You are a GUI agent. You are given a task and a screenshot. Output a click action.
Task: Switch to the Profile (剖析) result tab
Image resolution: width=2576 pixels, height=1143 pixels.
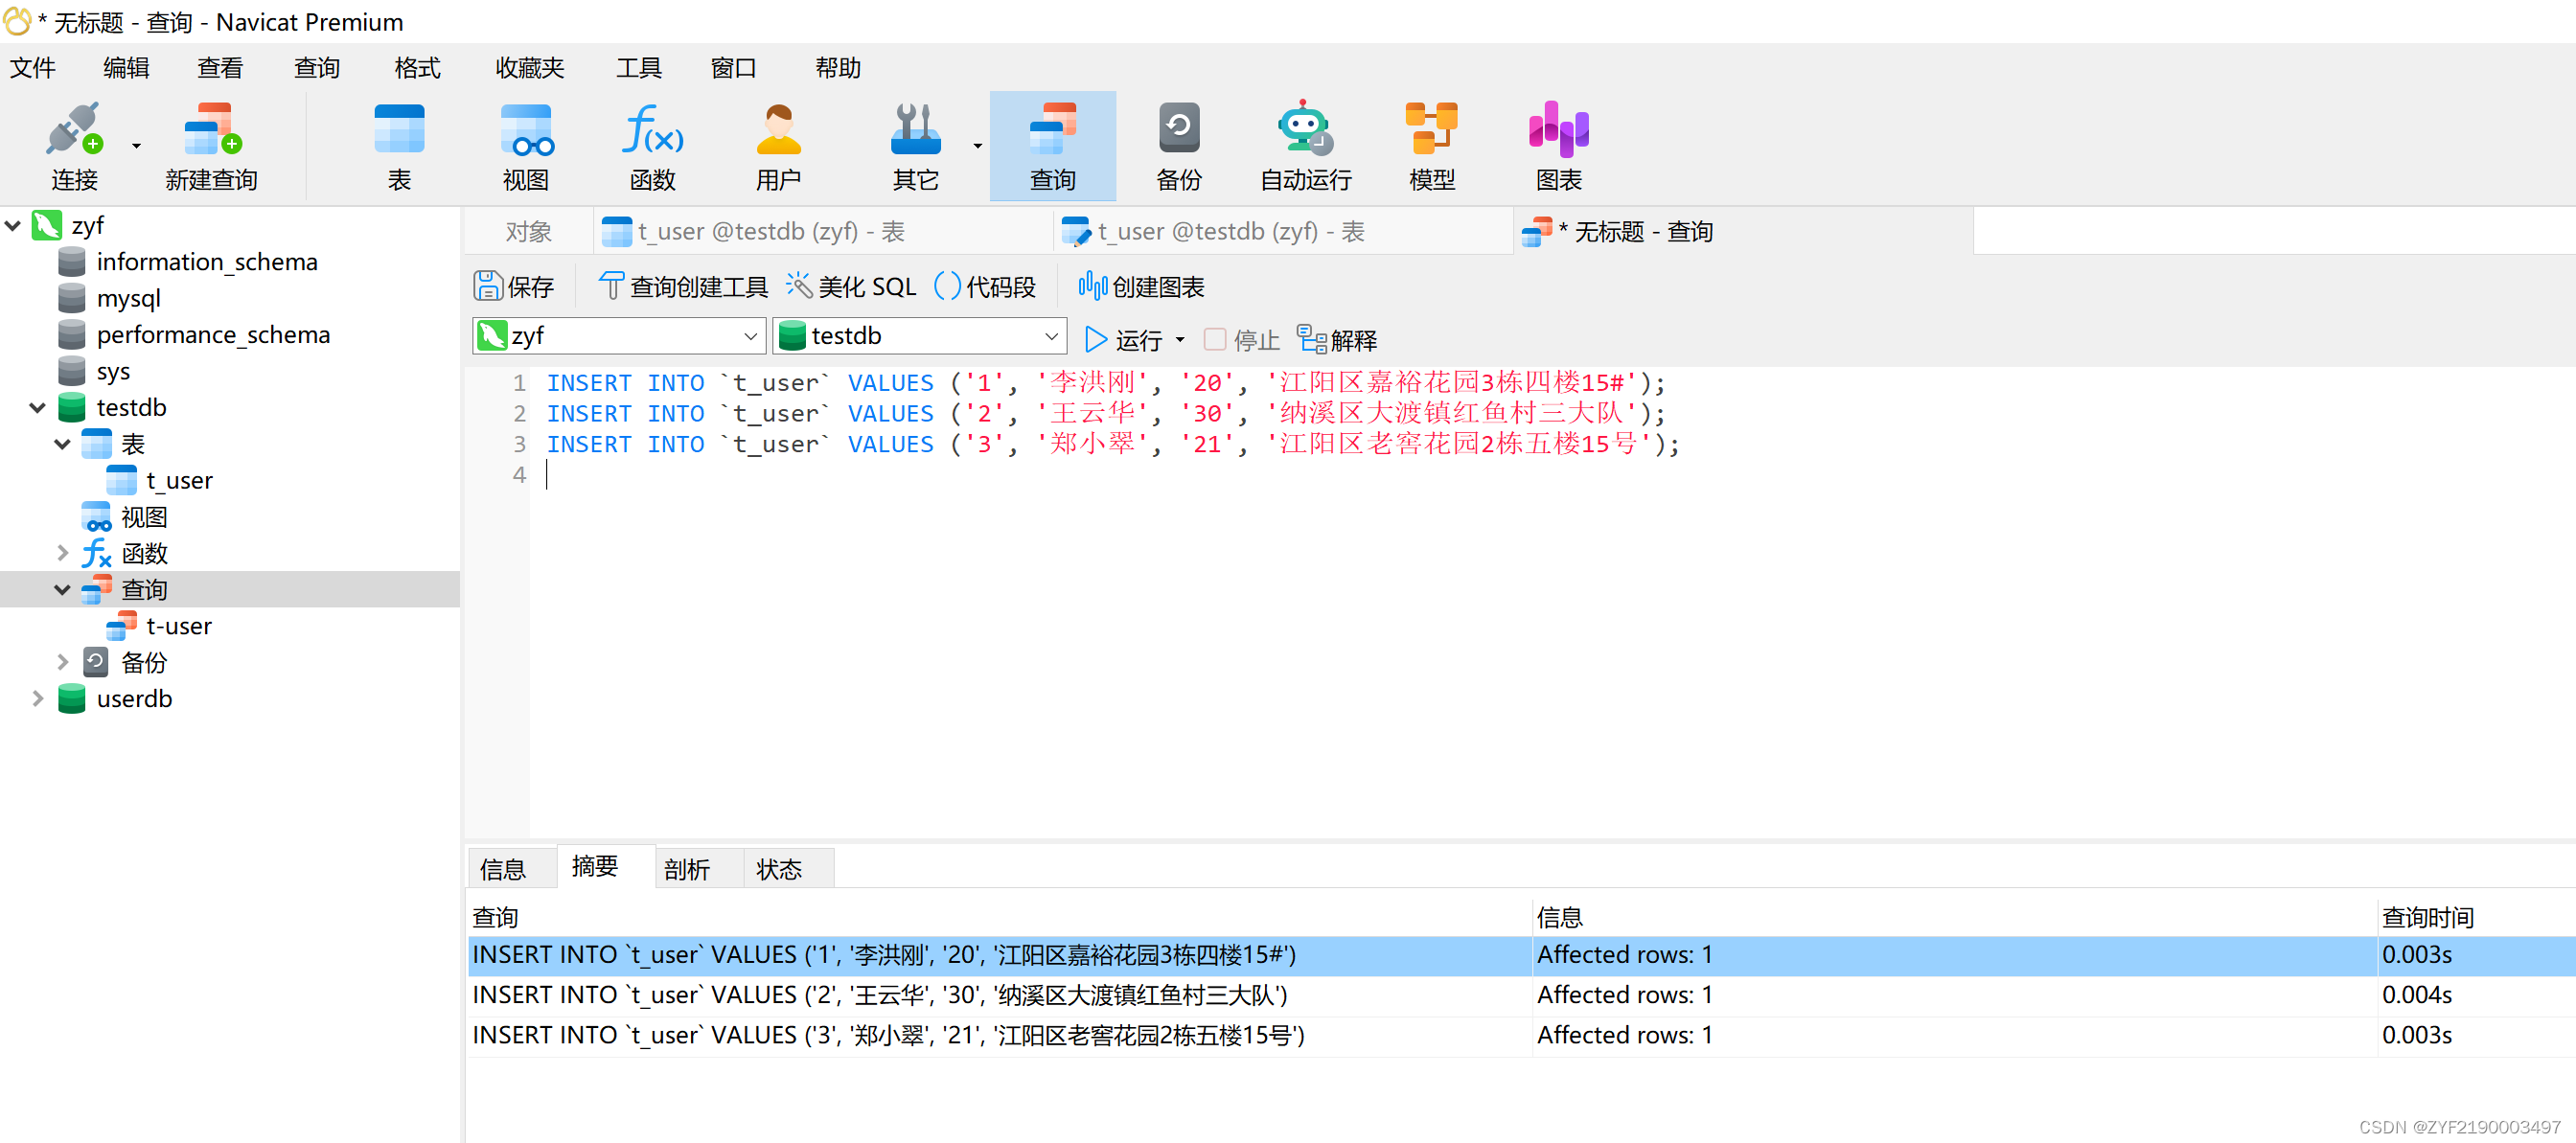[x=686, y=869]
